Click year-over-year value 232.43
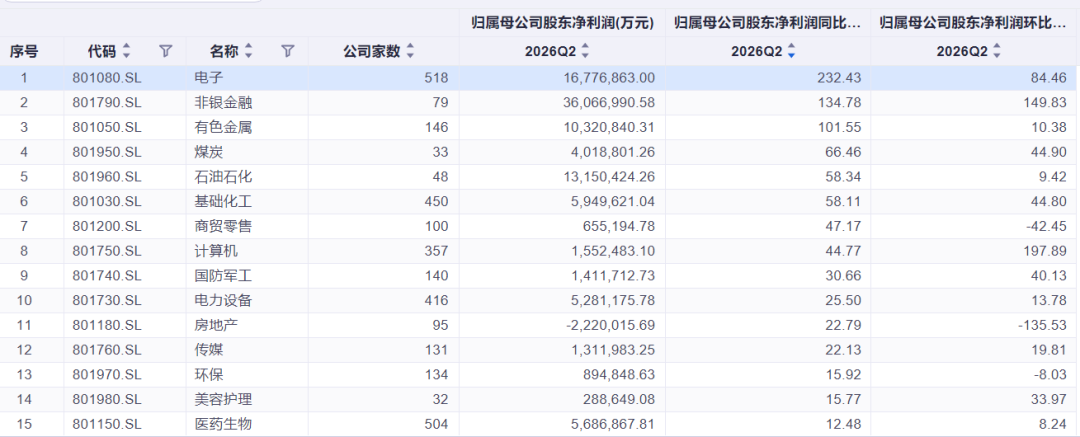Image resolution: width=1080 pixels, height=437 pixels. (840, 78)
